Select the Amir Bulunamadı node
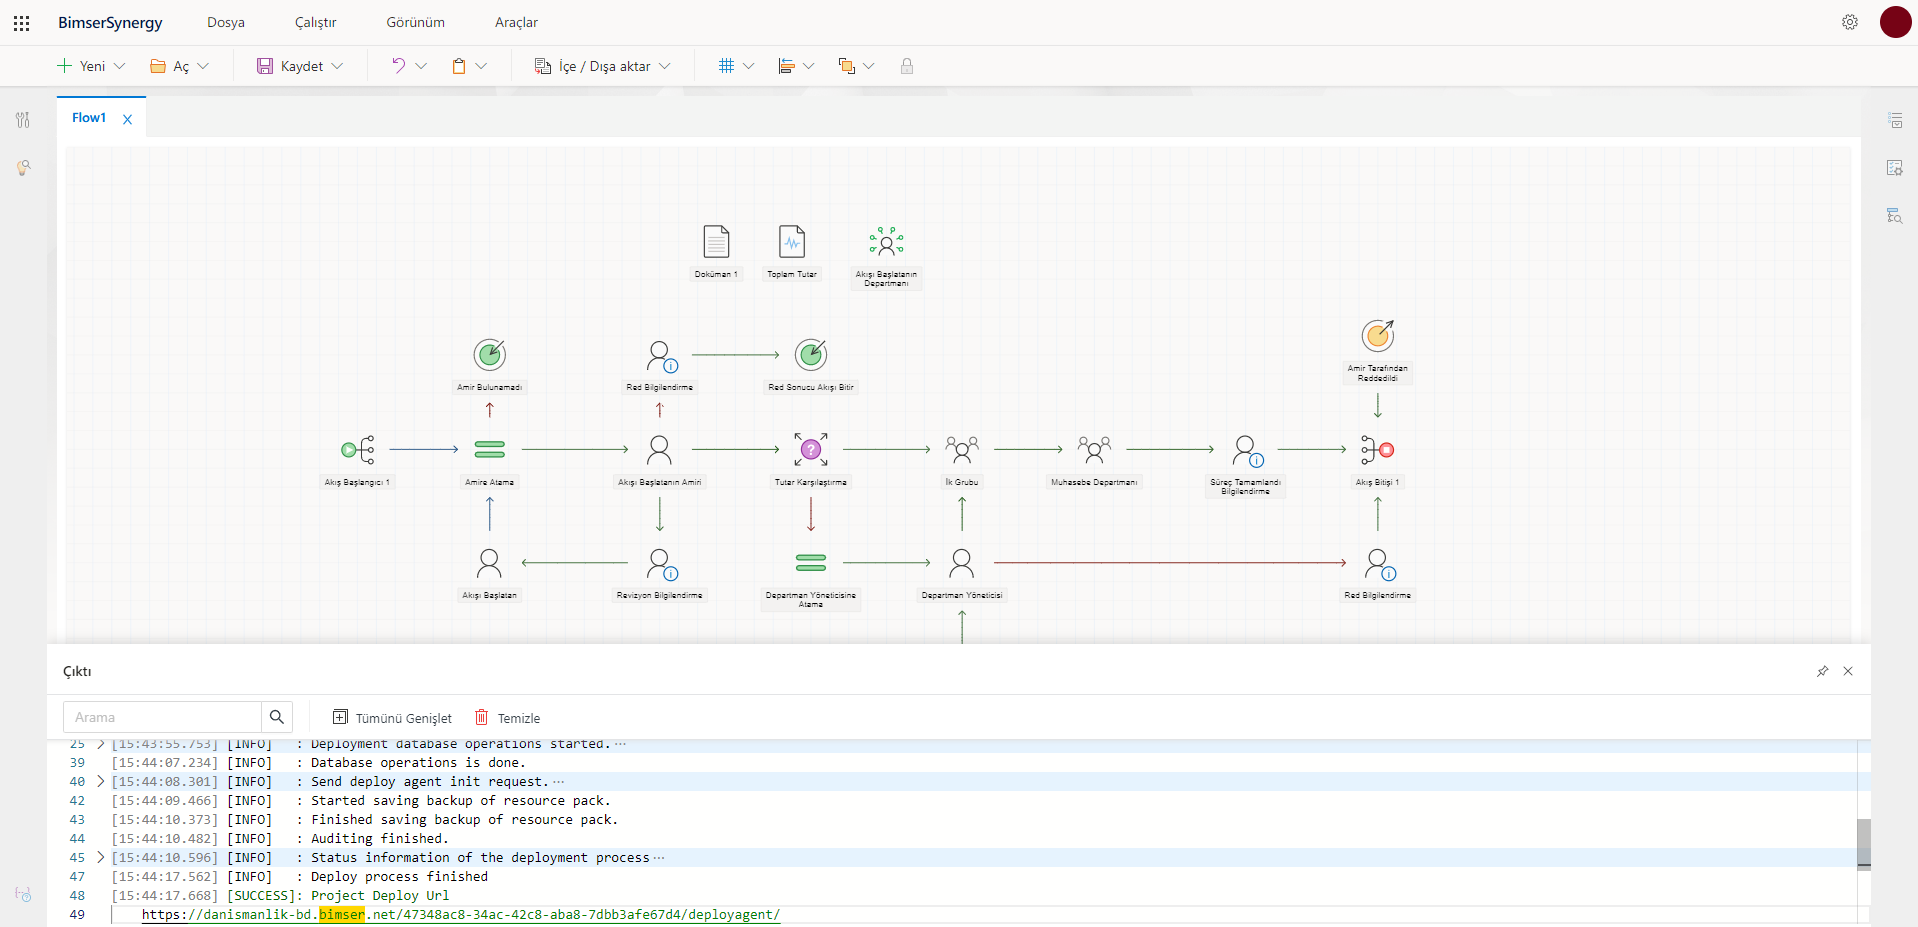This screenshot has height=927, width=1918. [x=490, y=354]
